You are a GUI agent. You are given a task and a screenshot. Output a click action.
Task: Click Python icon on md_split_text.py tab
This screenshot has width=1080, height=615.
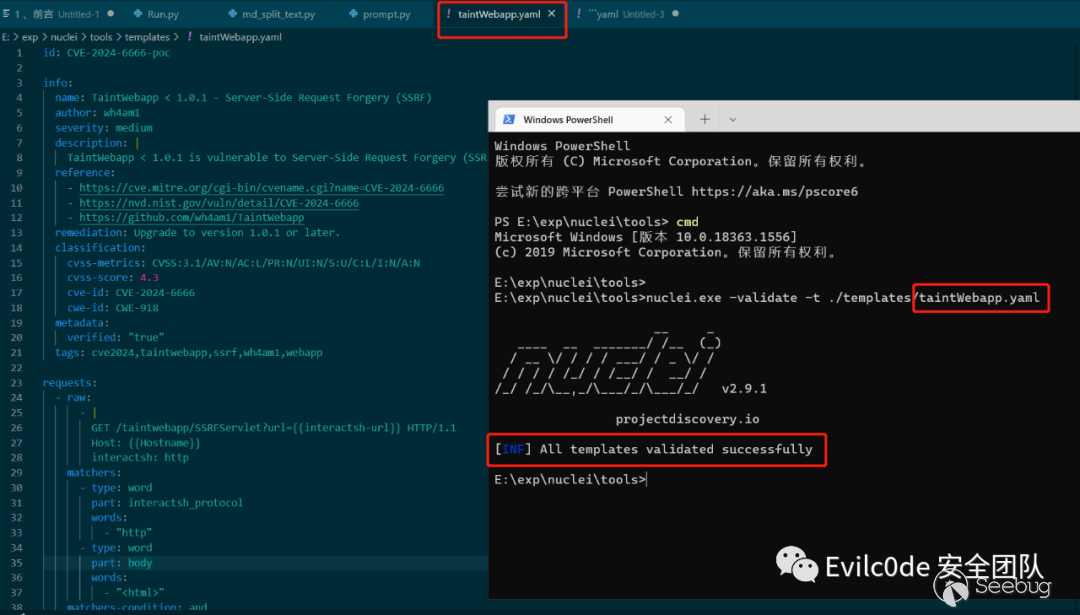(232, 14)
